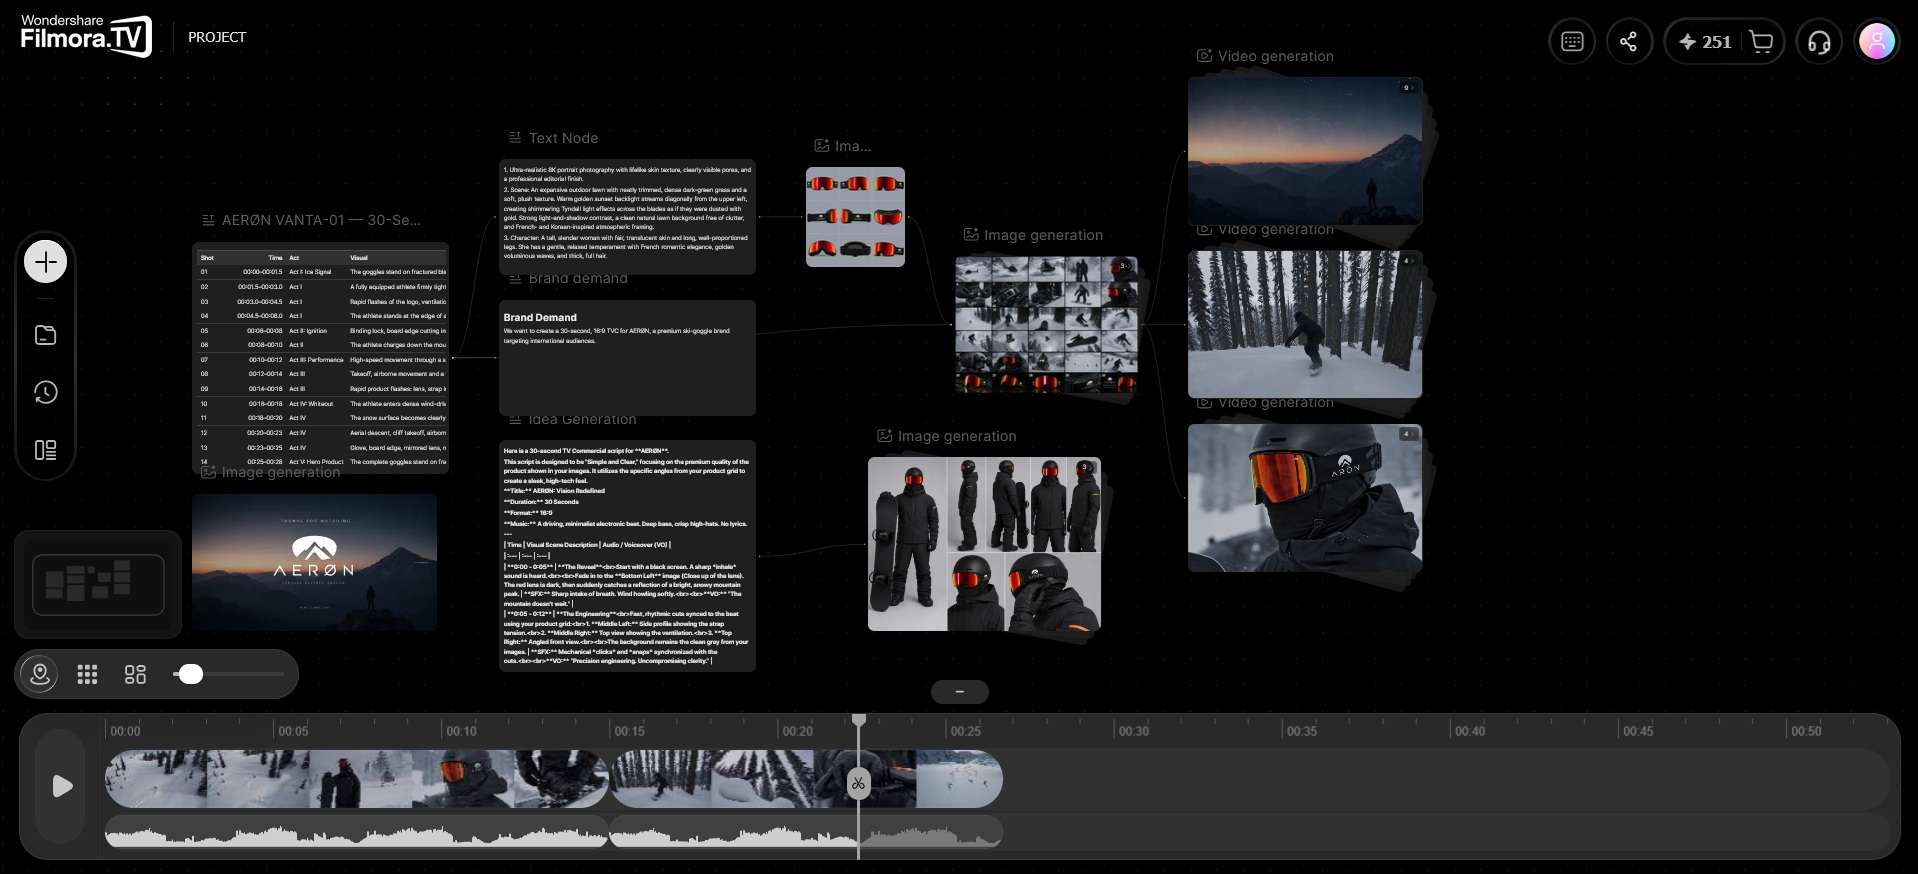This screenshot has height=874, width=1918.
Task: Click the share icon in top bar
Action: coord(1629,42)
